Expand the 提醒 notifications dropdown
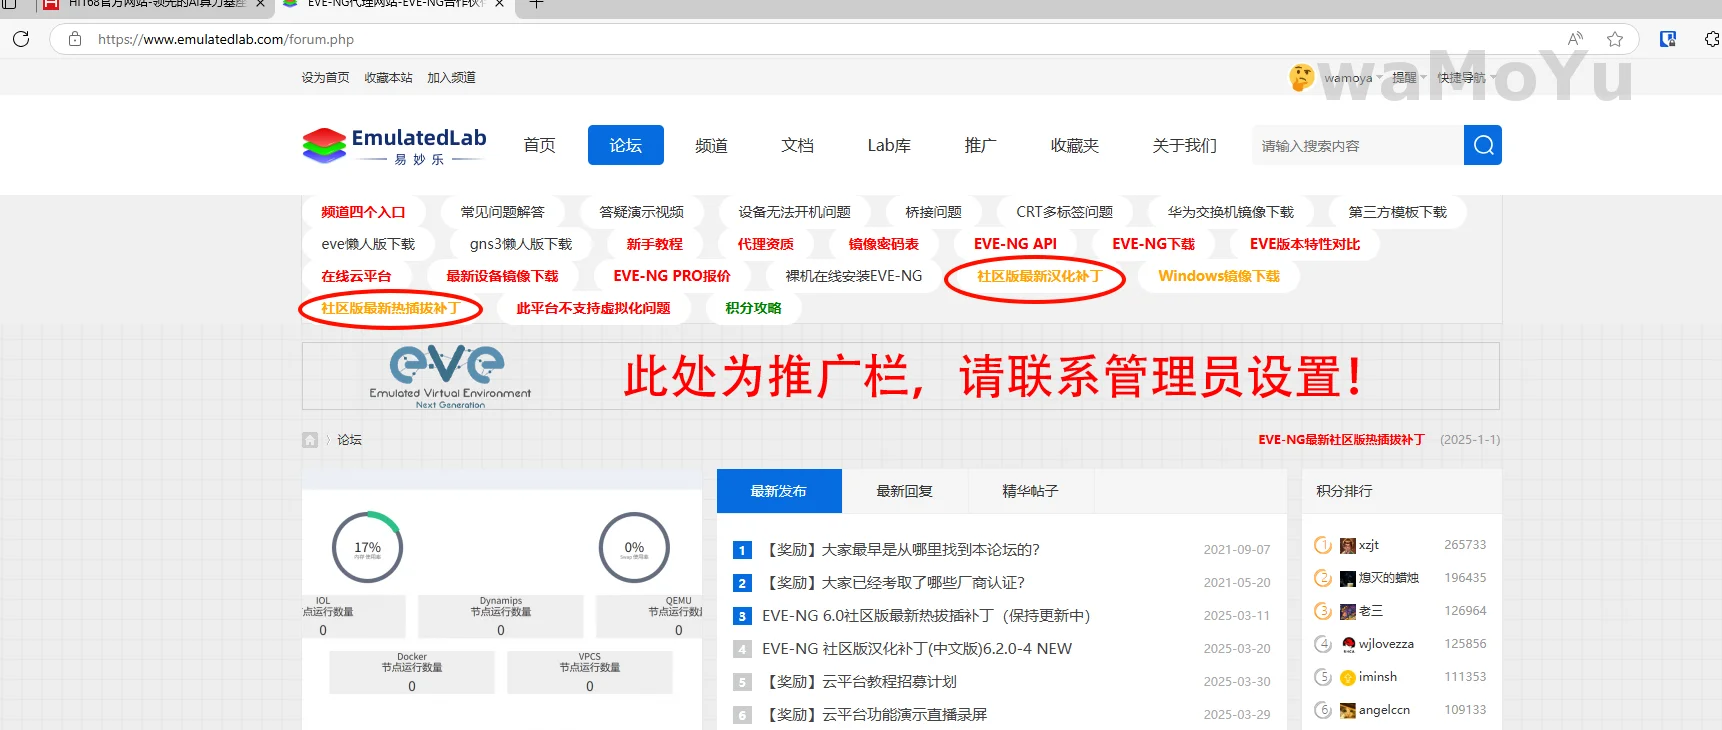This screenshot has height=730, width=1722. 1408,78
